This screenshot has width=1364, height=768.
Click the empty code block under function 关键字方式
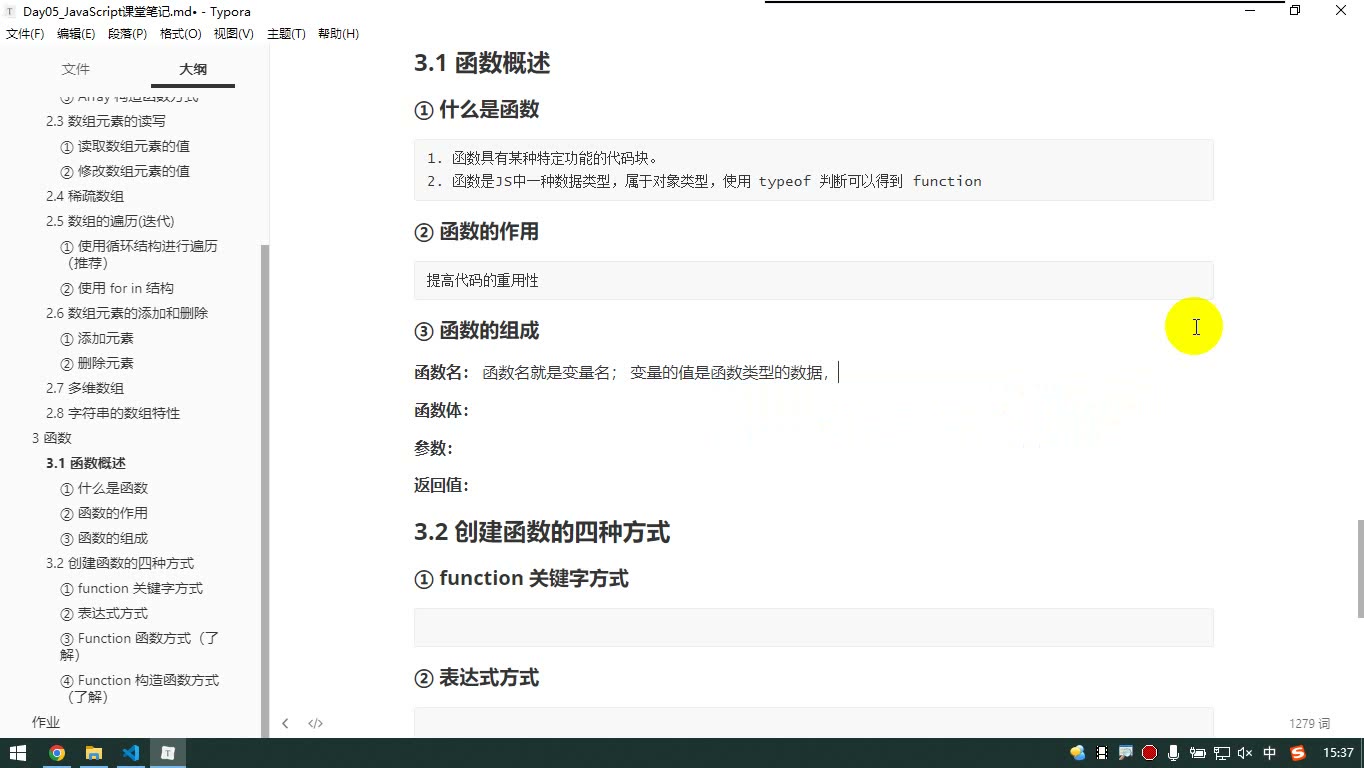click(814, 627)
